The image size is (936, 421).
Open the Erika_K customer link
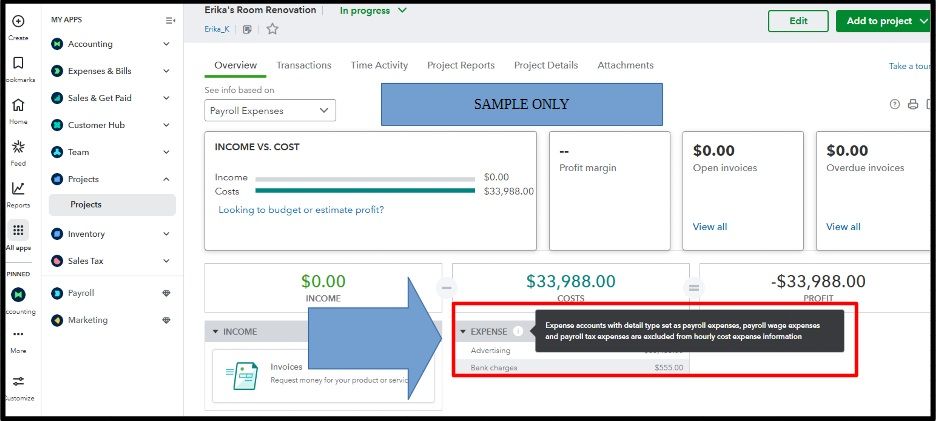pyautogui.click(x=217, y=29)
